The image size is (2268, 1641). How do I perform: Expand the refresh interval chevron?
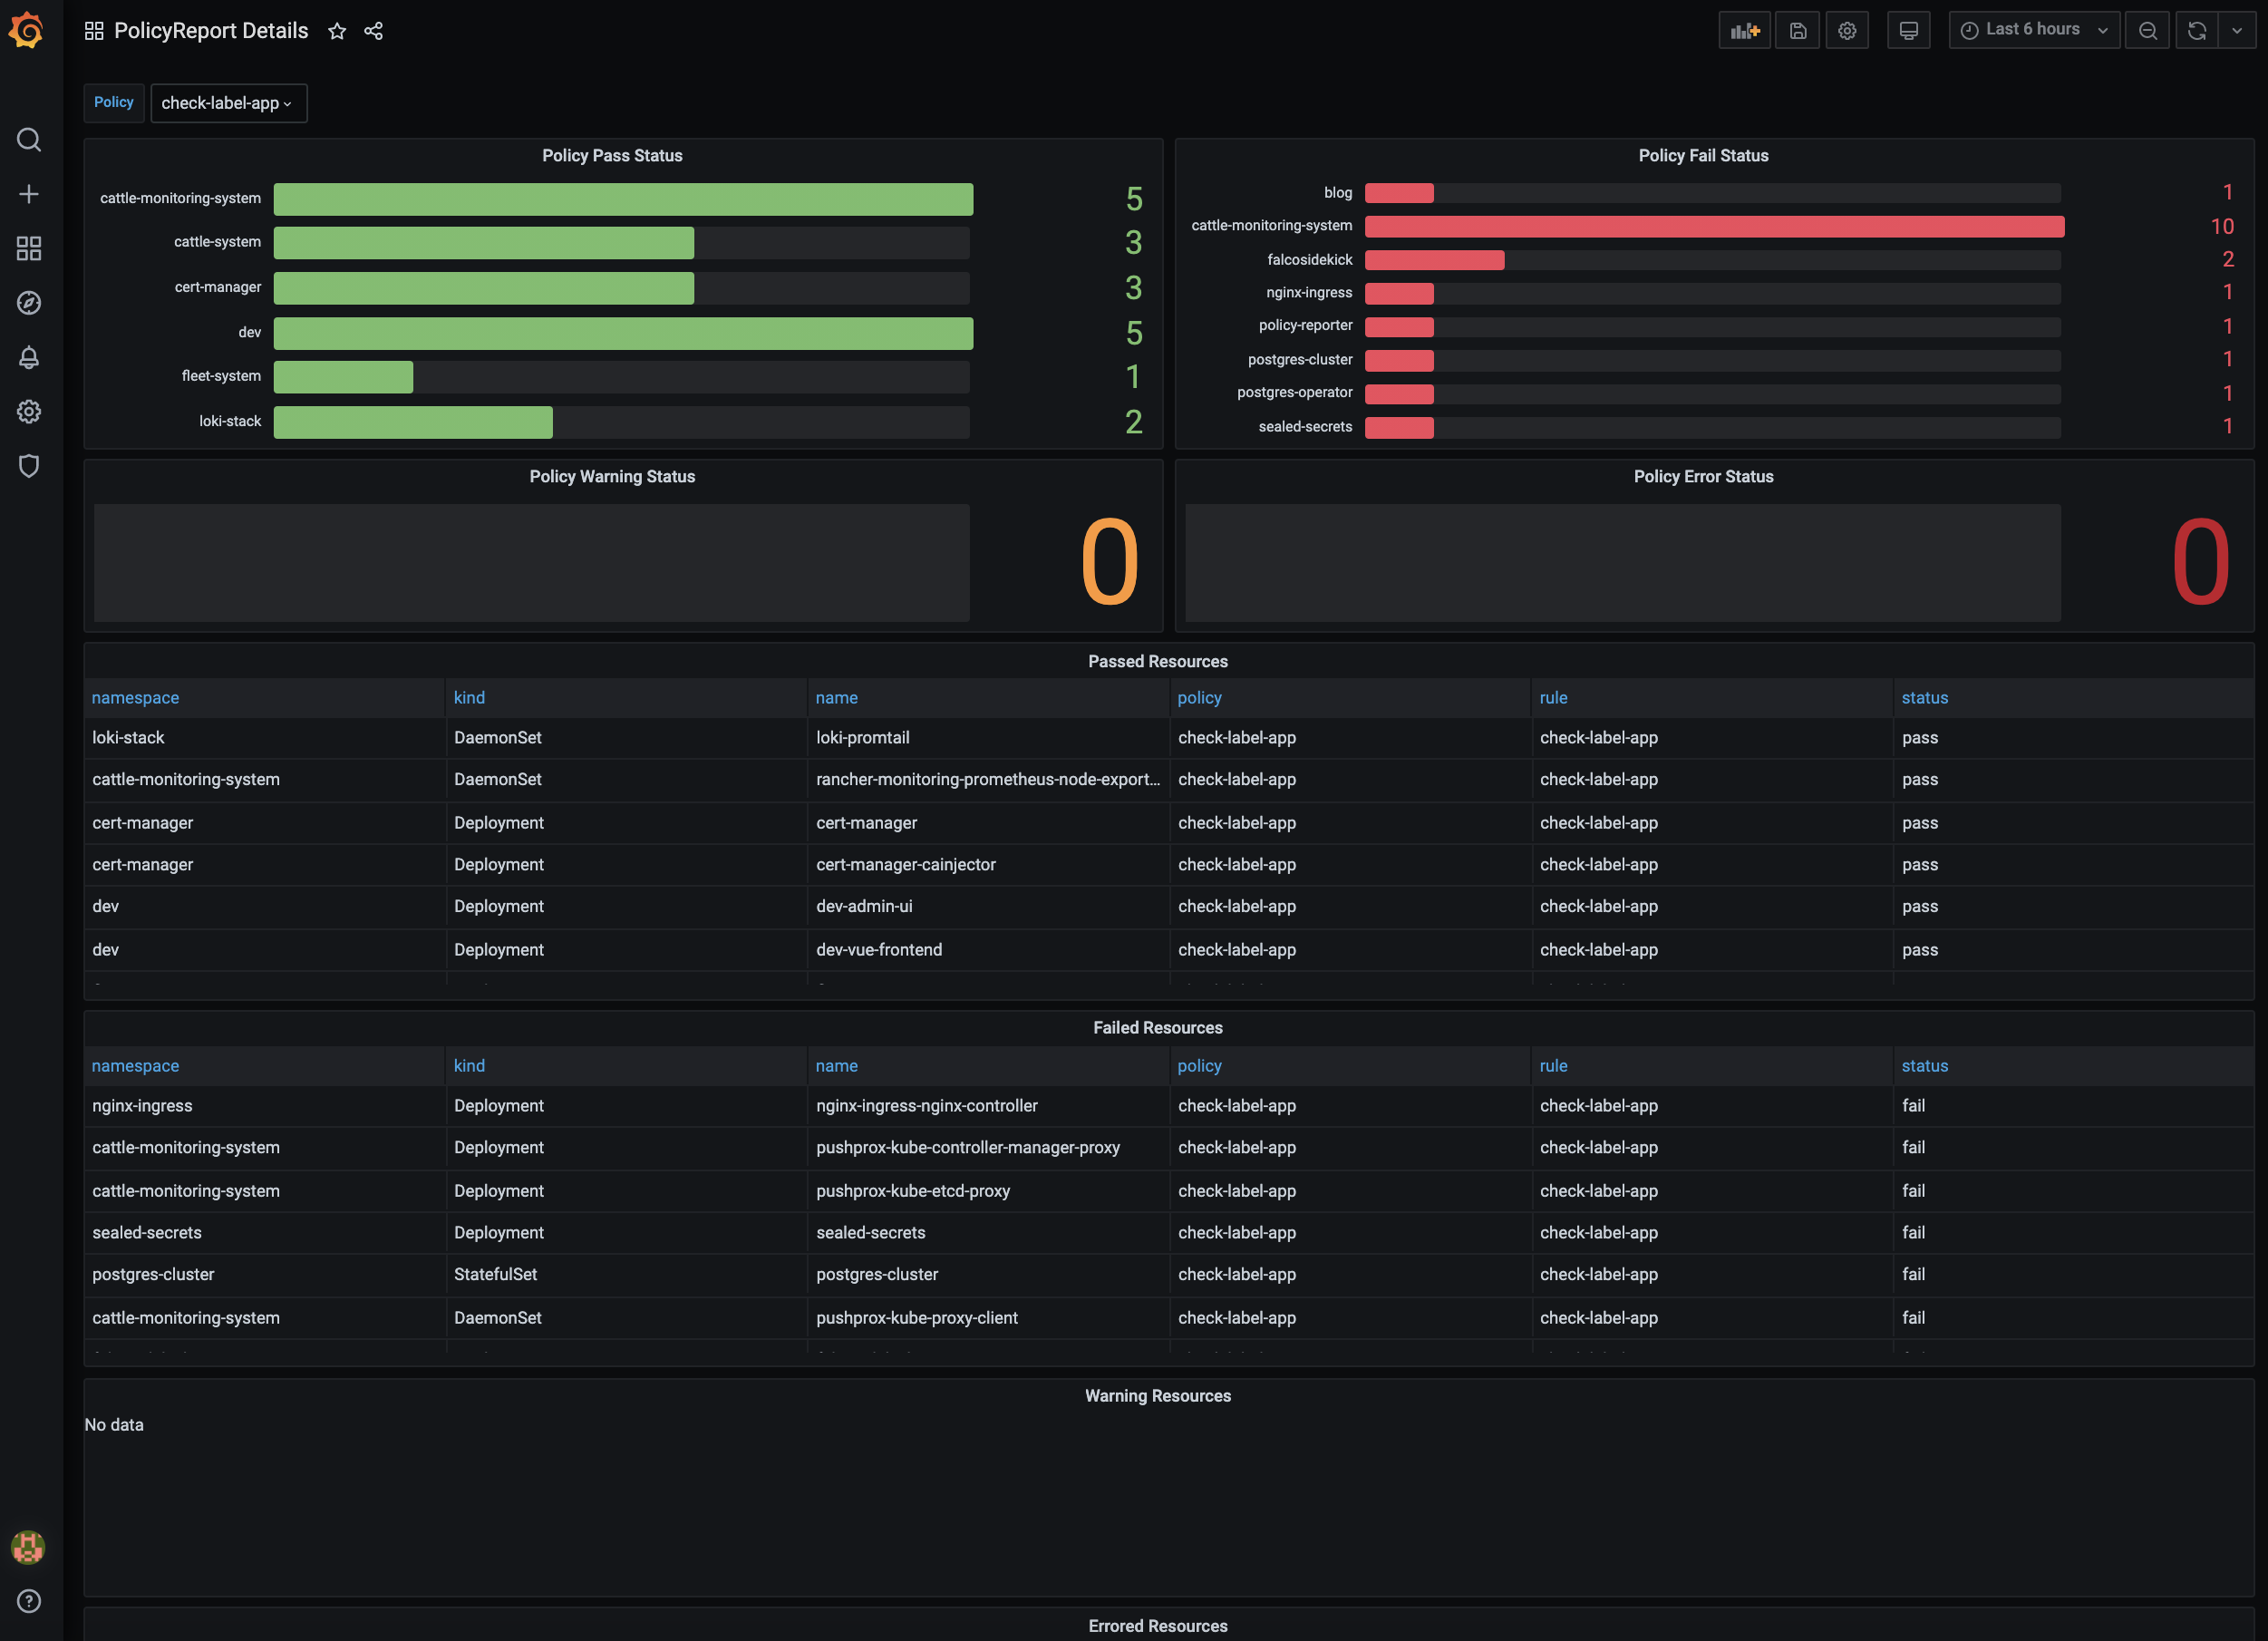click(x=2236, y=30)
